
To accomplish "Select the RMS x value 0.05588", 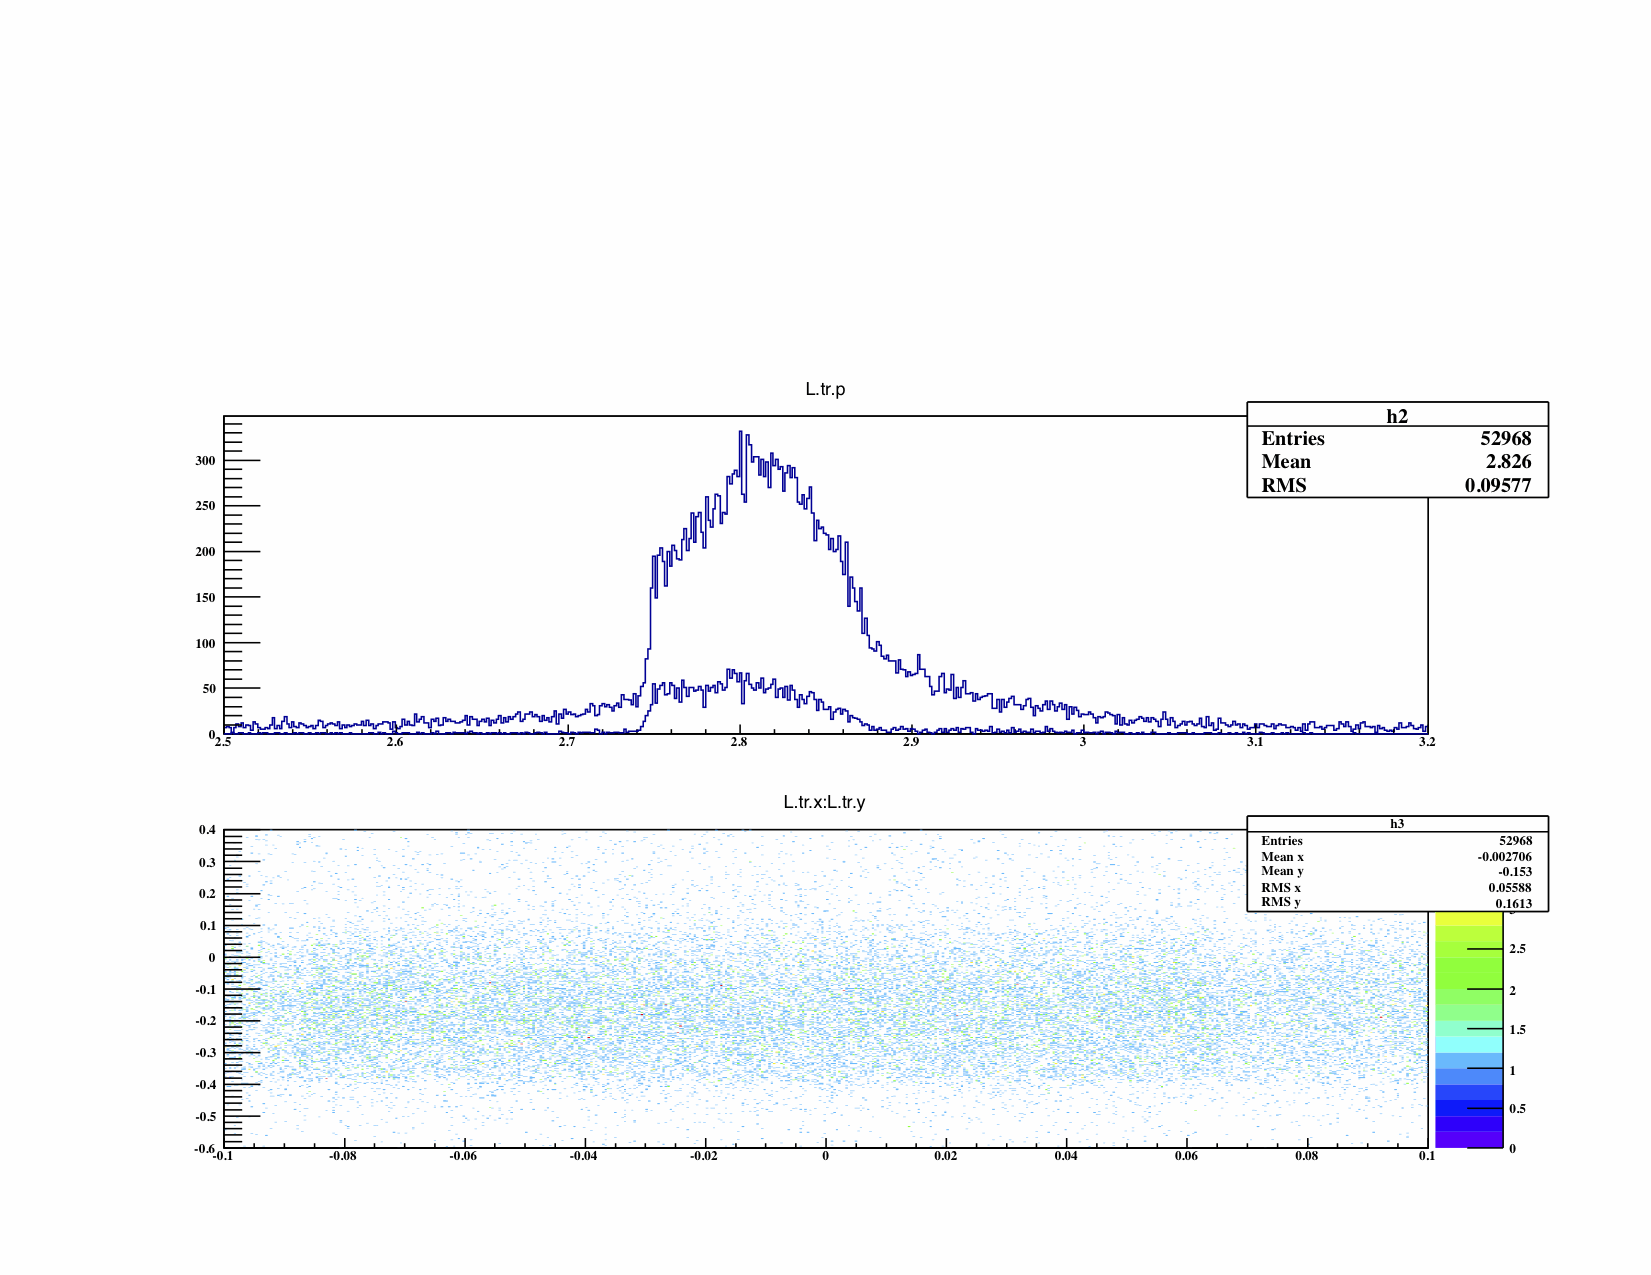I will click(1510, 888).
